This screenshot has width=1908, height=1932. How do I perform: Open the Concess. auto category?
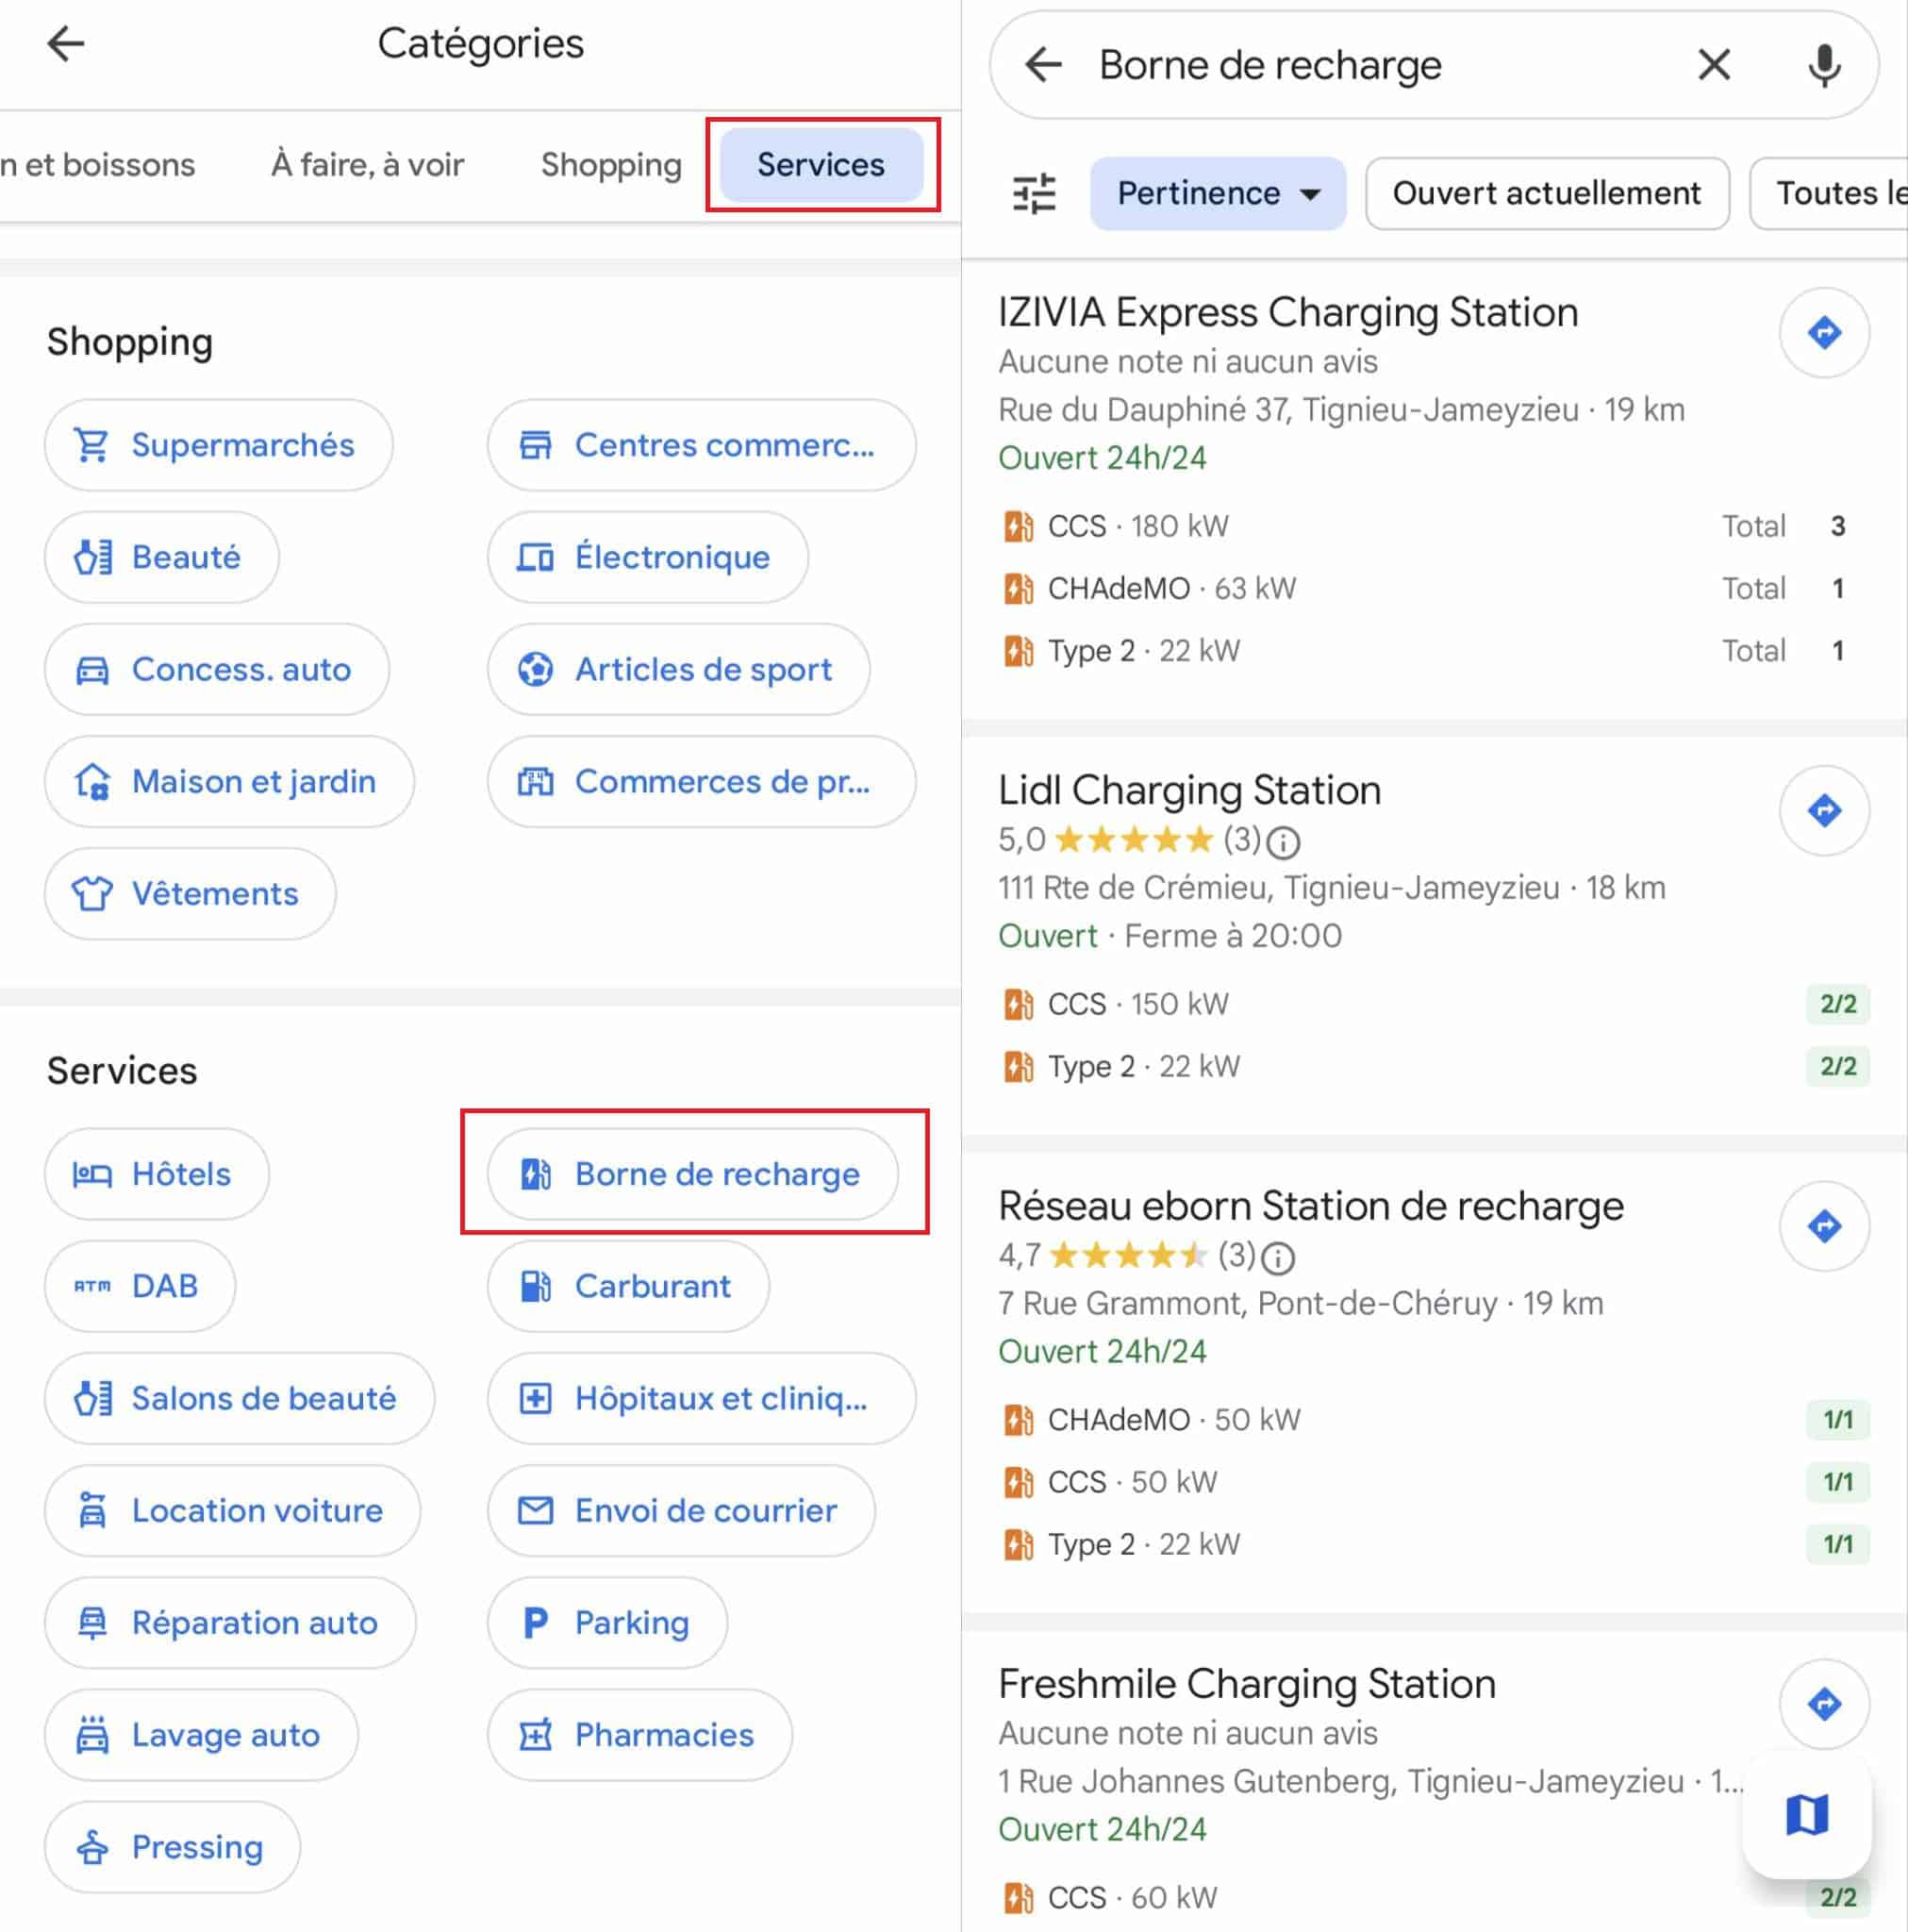217,669
